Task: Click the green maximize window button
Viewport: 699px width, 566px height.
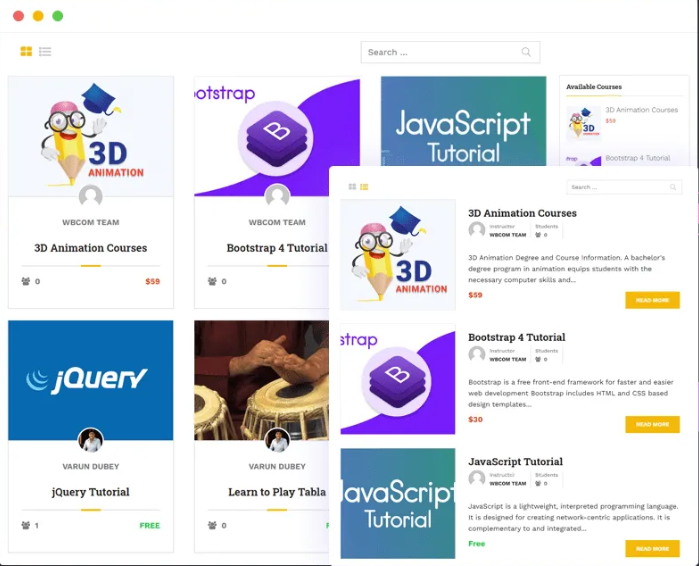Action: [x=58, y=16]
